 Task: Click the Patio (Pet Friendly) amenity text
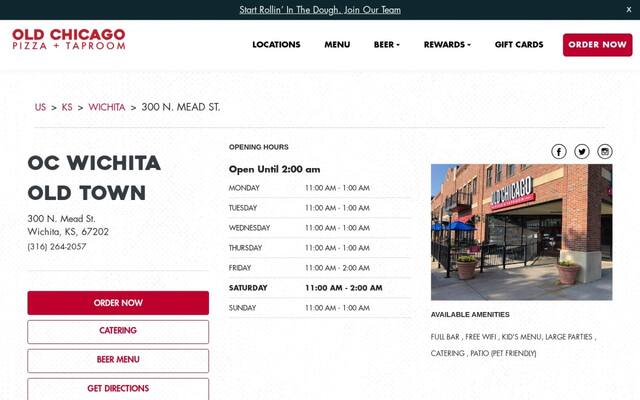(x=503, y=353)
